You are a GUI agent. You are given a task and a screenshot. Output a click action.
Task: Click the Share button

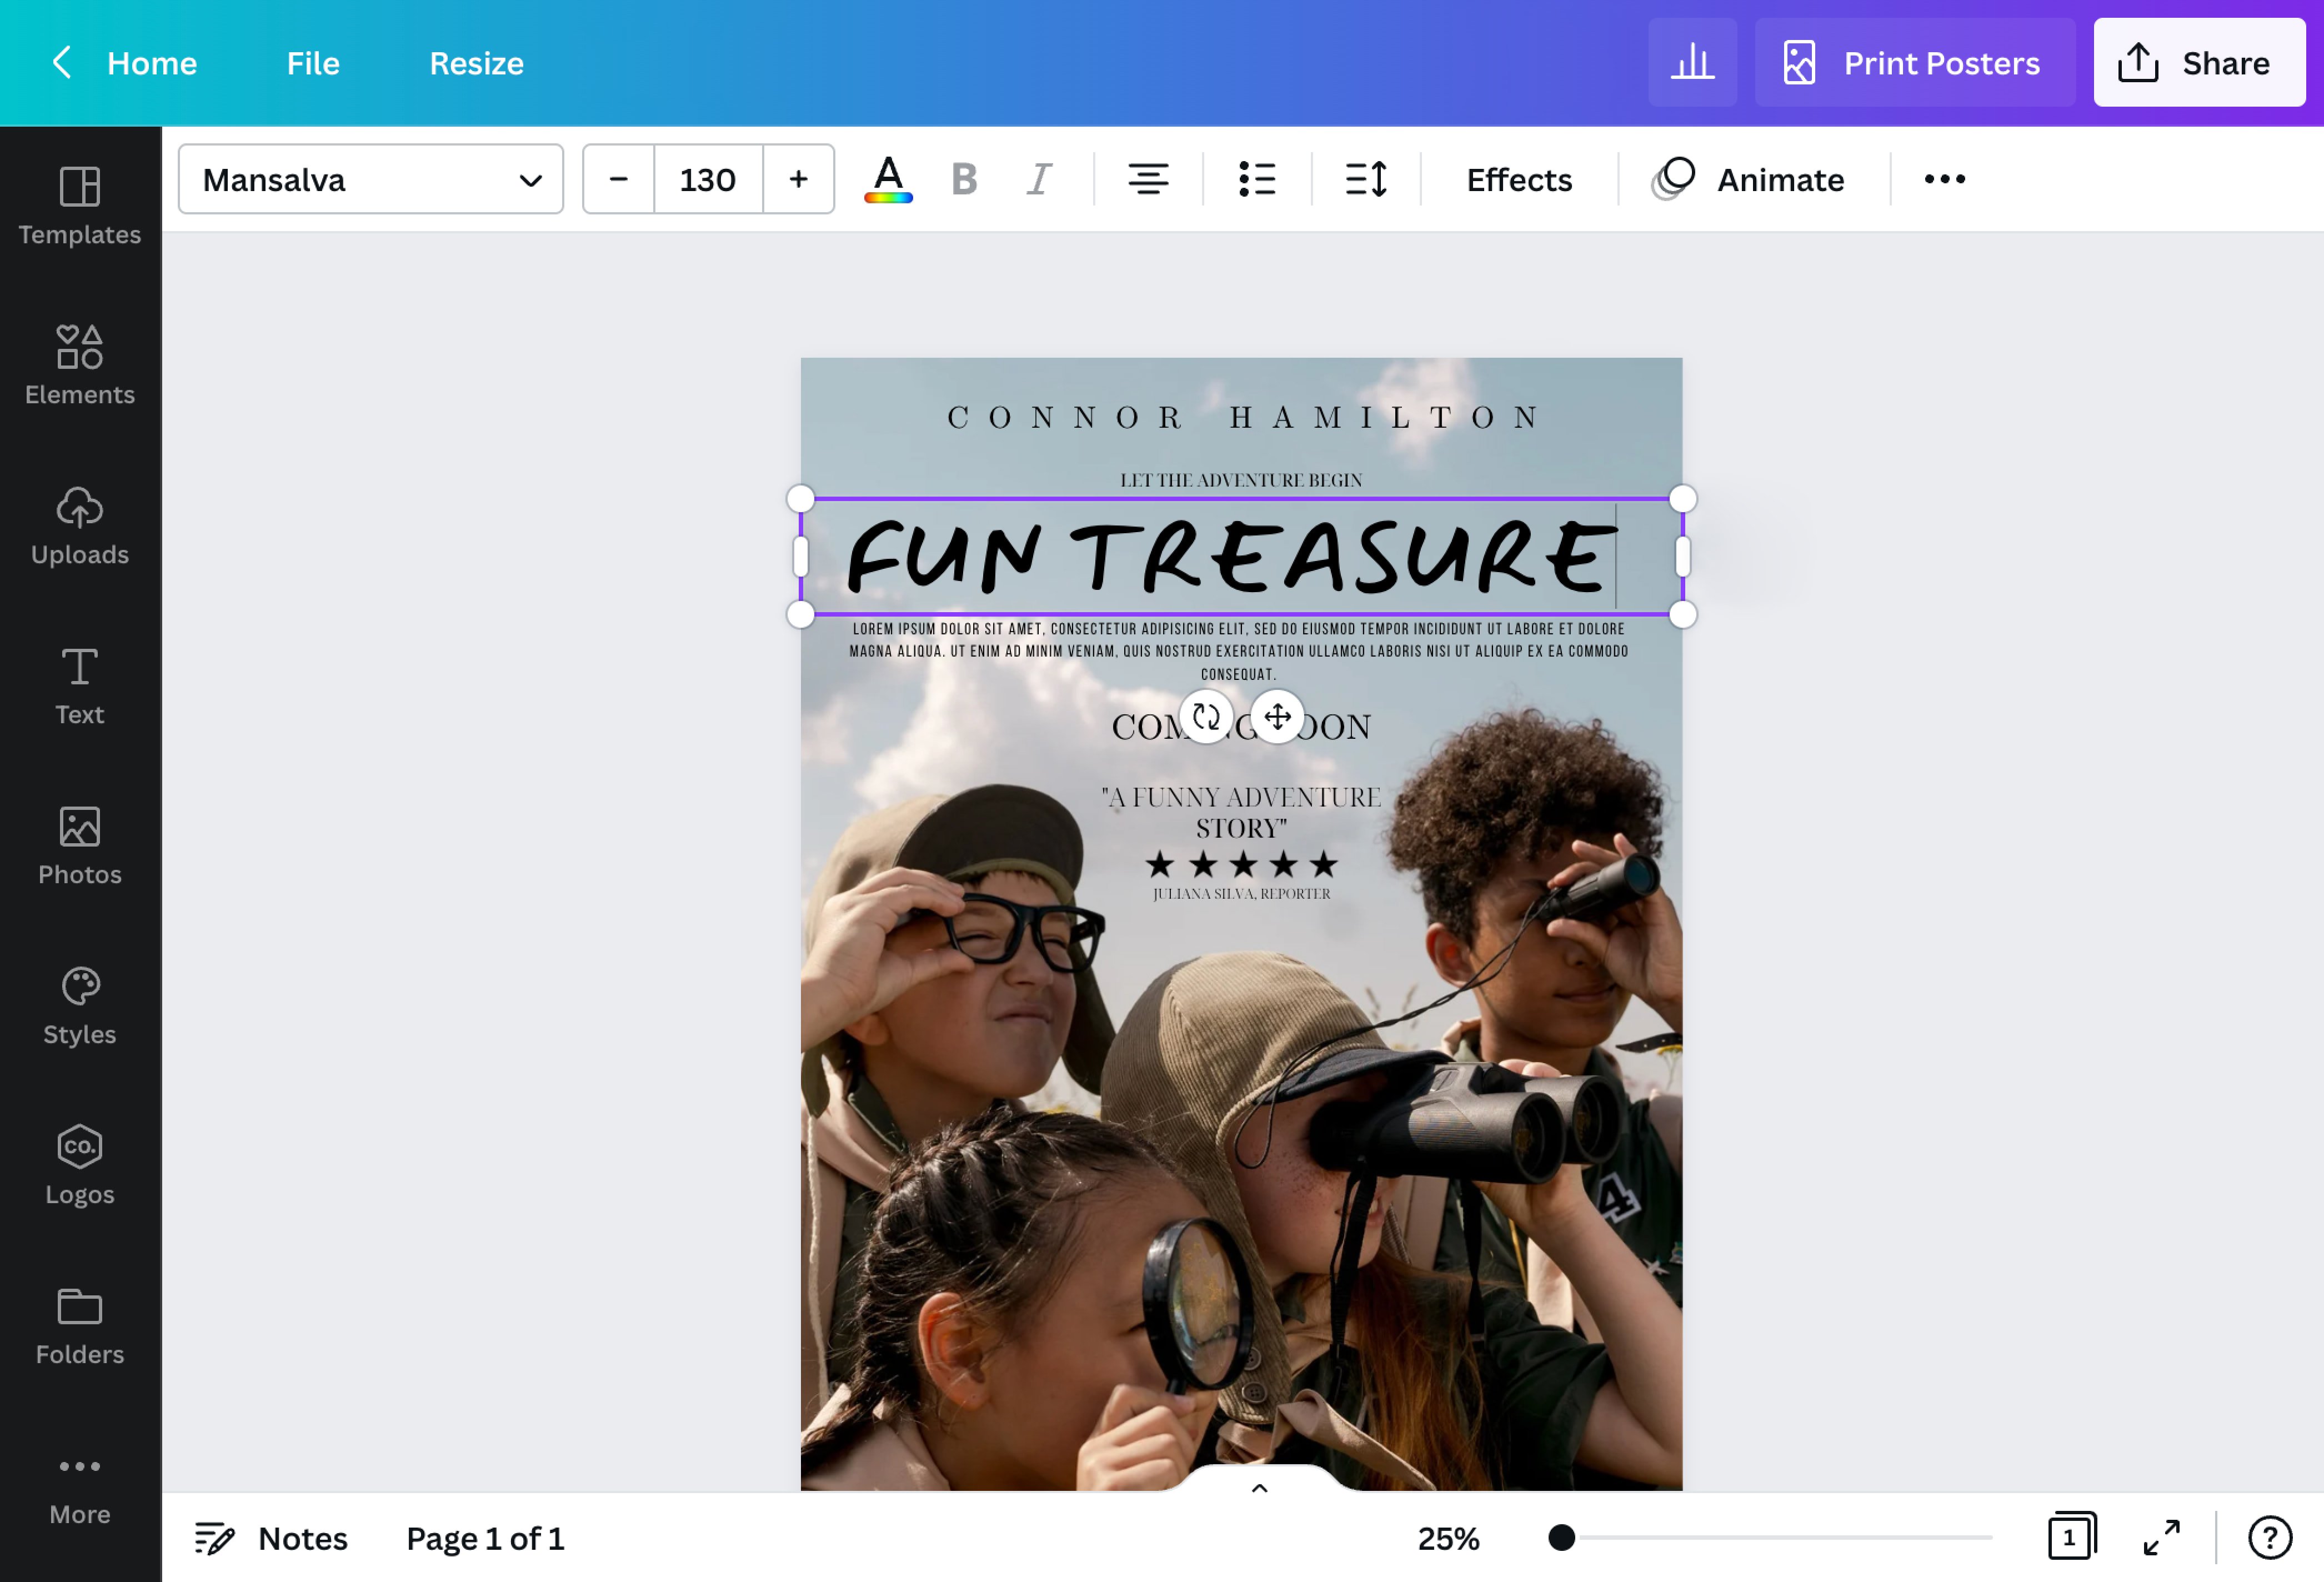(x=2199, y=62)
